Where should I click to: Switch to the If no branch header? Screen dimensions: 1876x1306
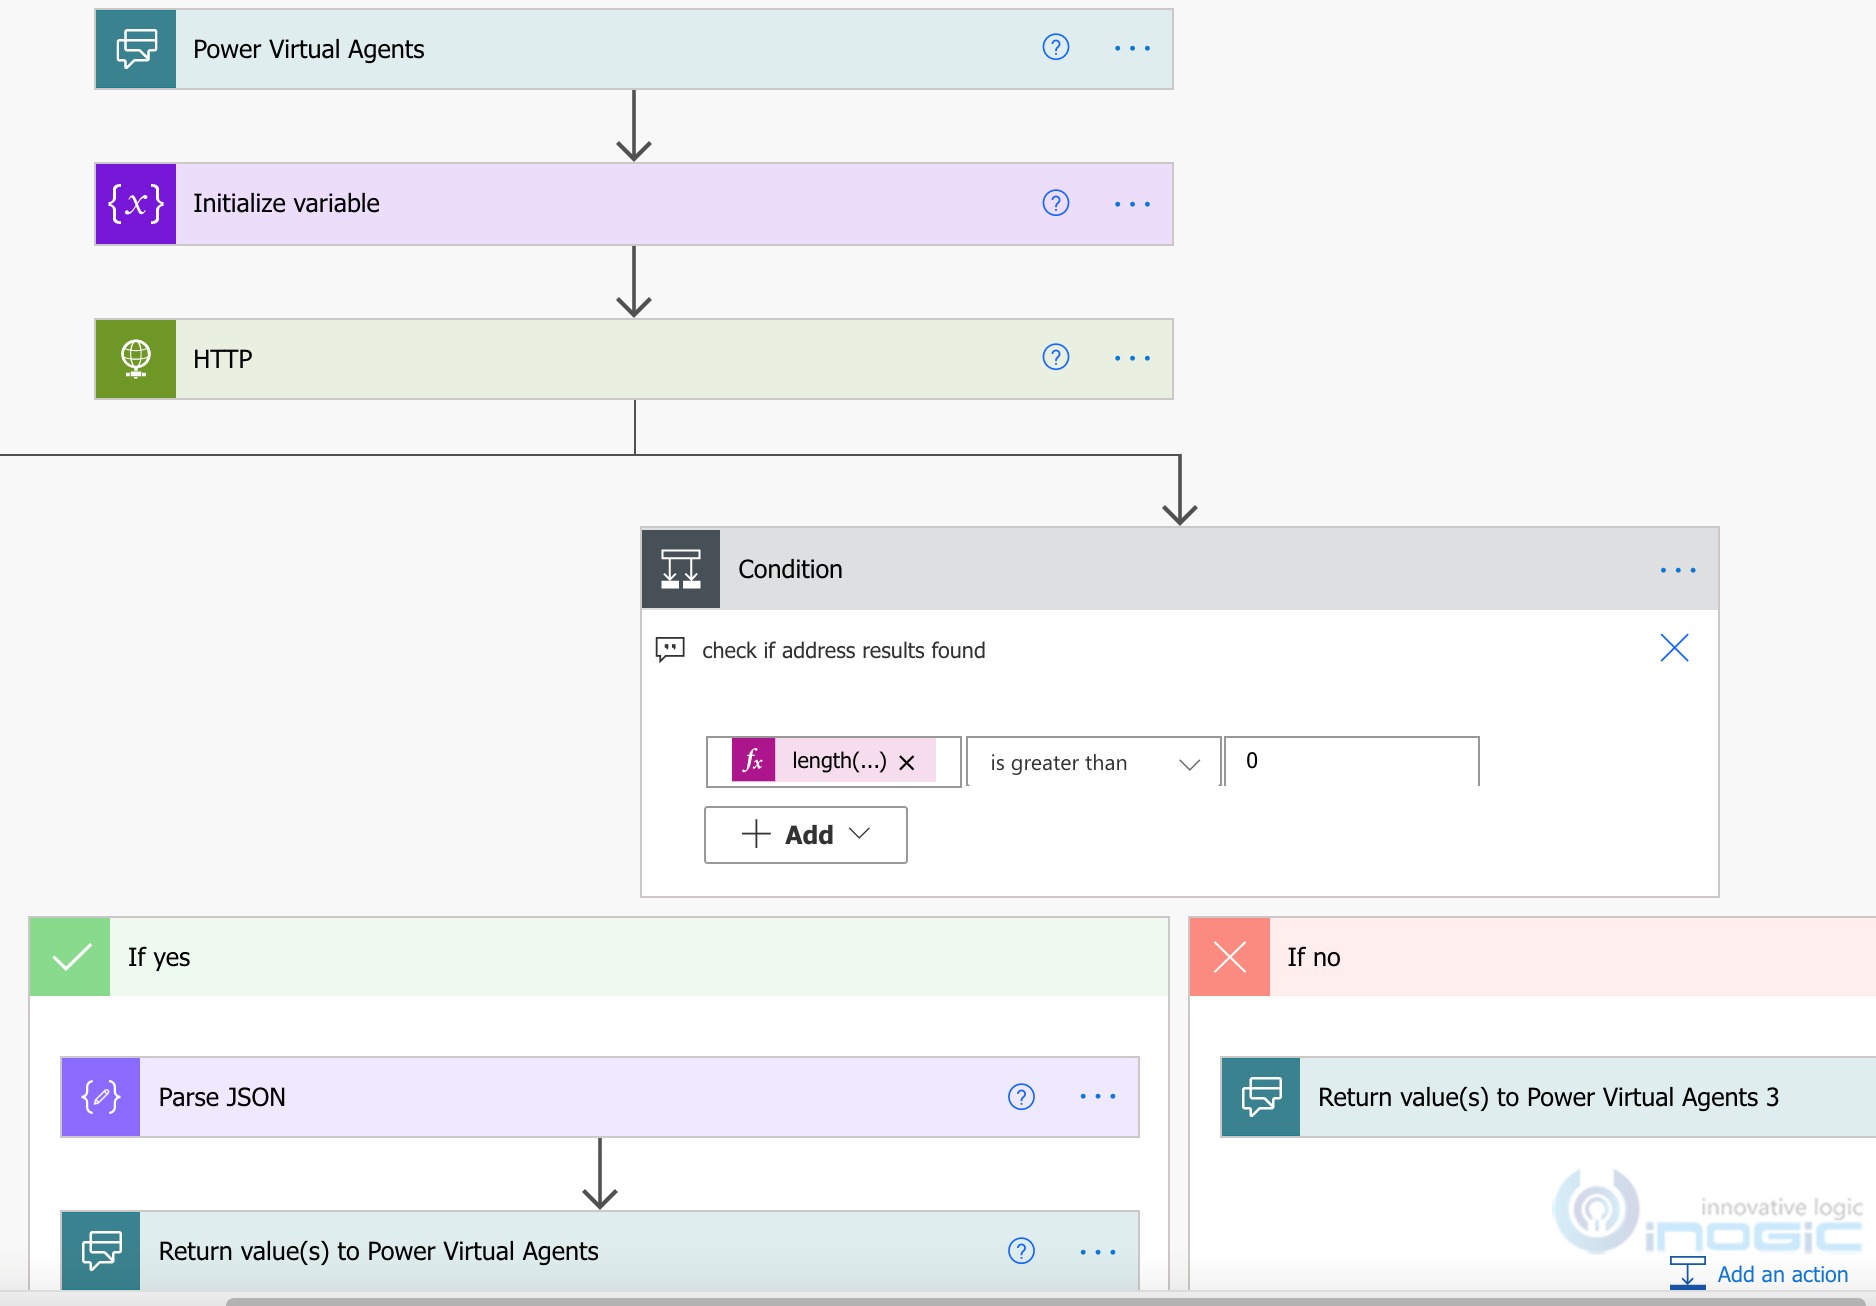tap(1314, 956)
